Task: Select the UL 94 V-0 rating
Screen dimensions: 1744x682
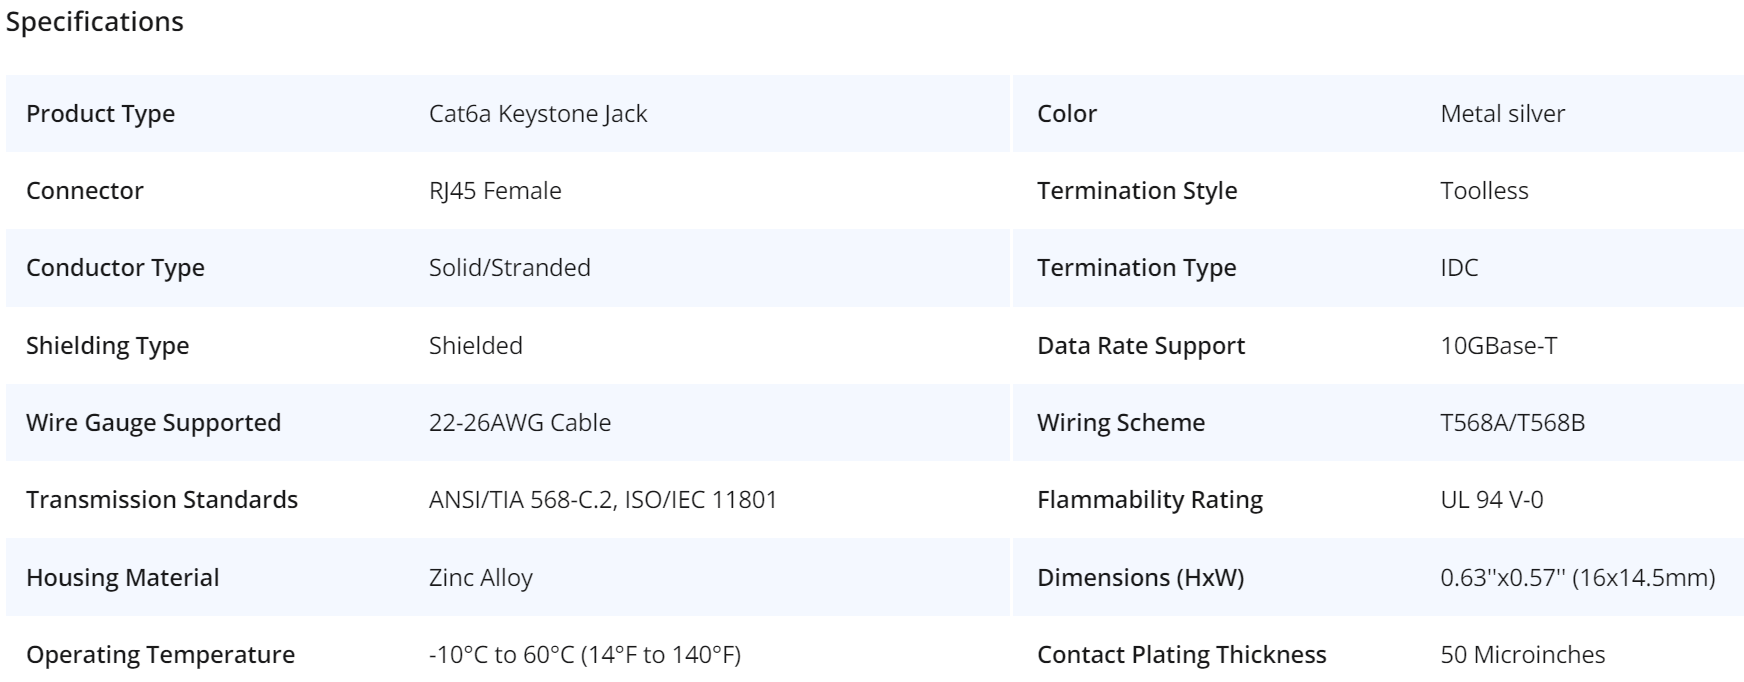Action: click(1491, 500)
